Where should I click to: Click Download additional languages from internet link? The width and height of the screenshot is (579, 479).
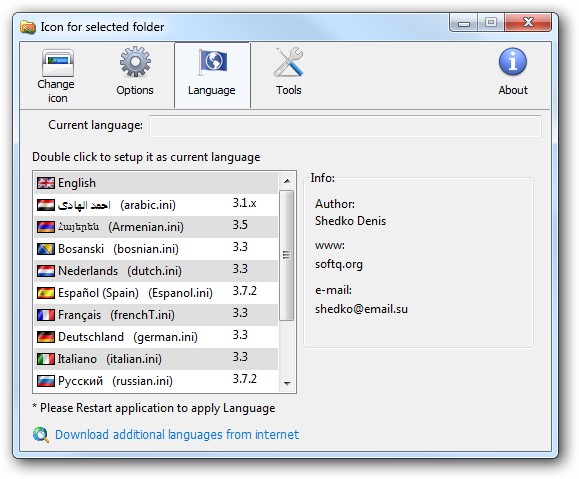coord(177,435)
